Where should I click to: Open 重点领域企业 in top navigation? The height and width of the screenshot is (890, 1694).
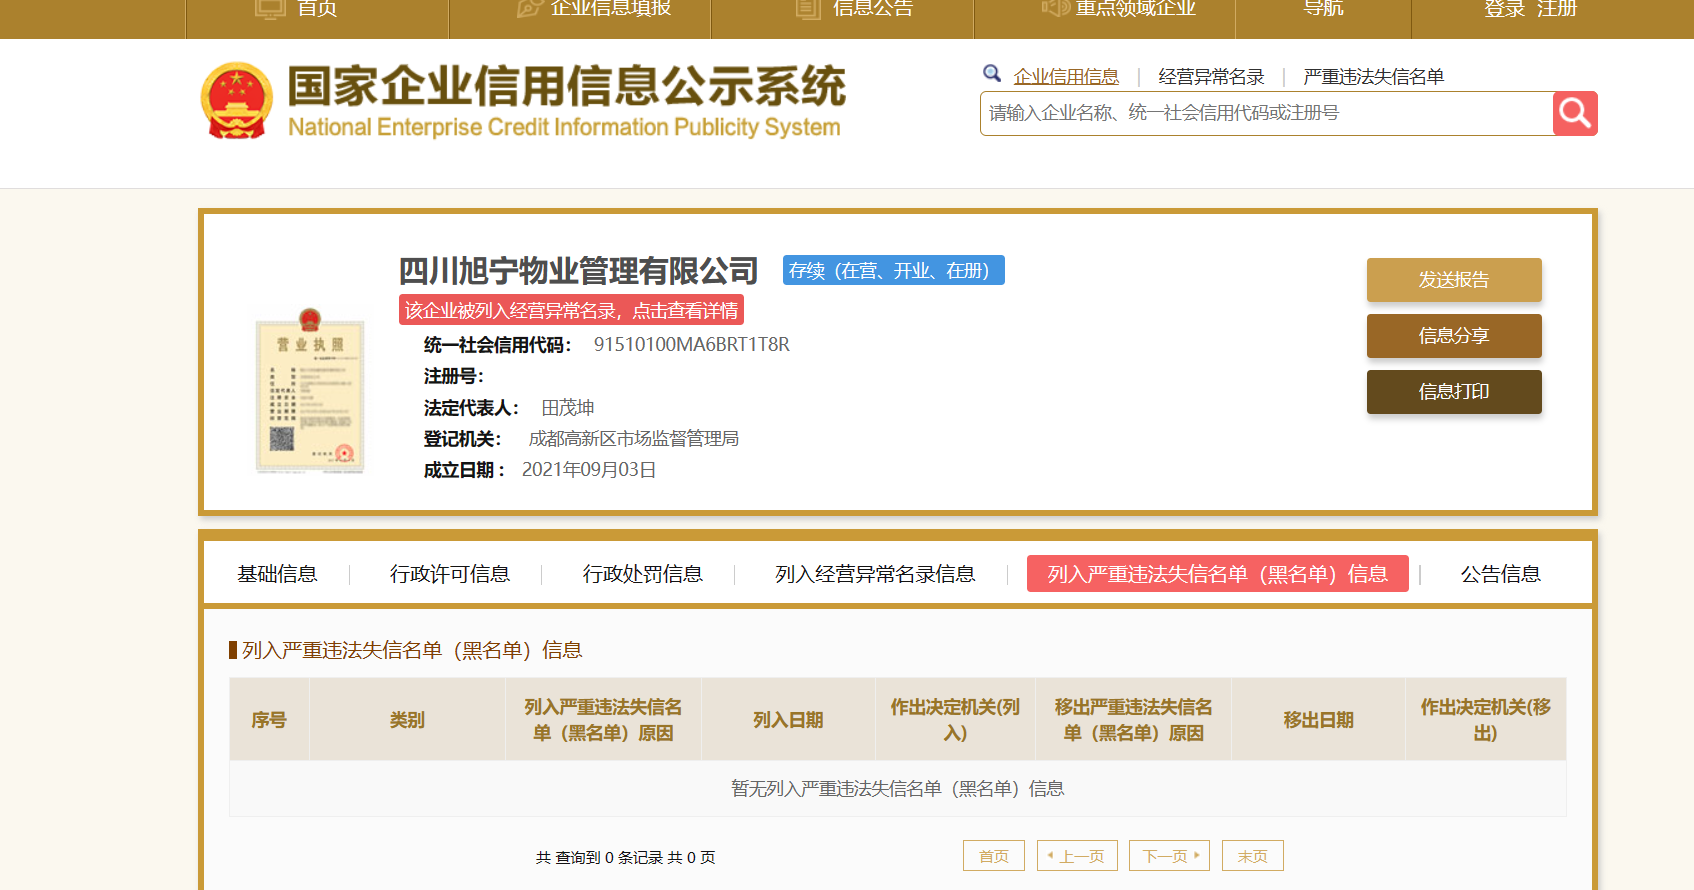click(x=1135, y=9)
